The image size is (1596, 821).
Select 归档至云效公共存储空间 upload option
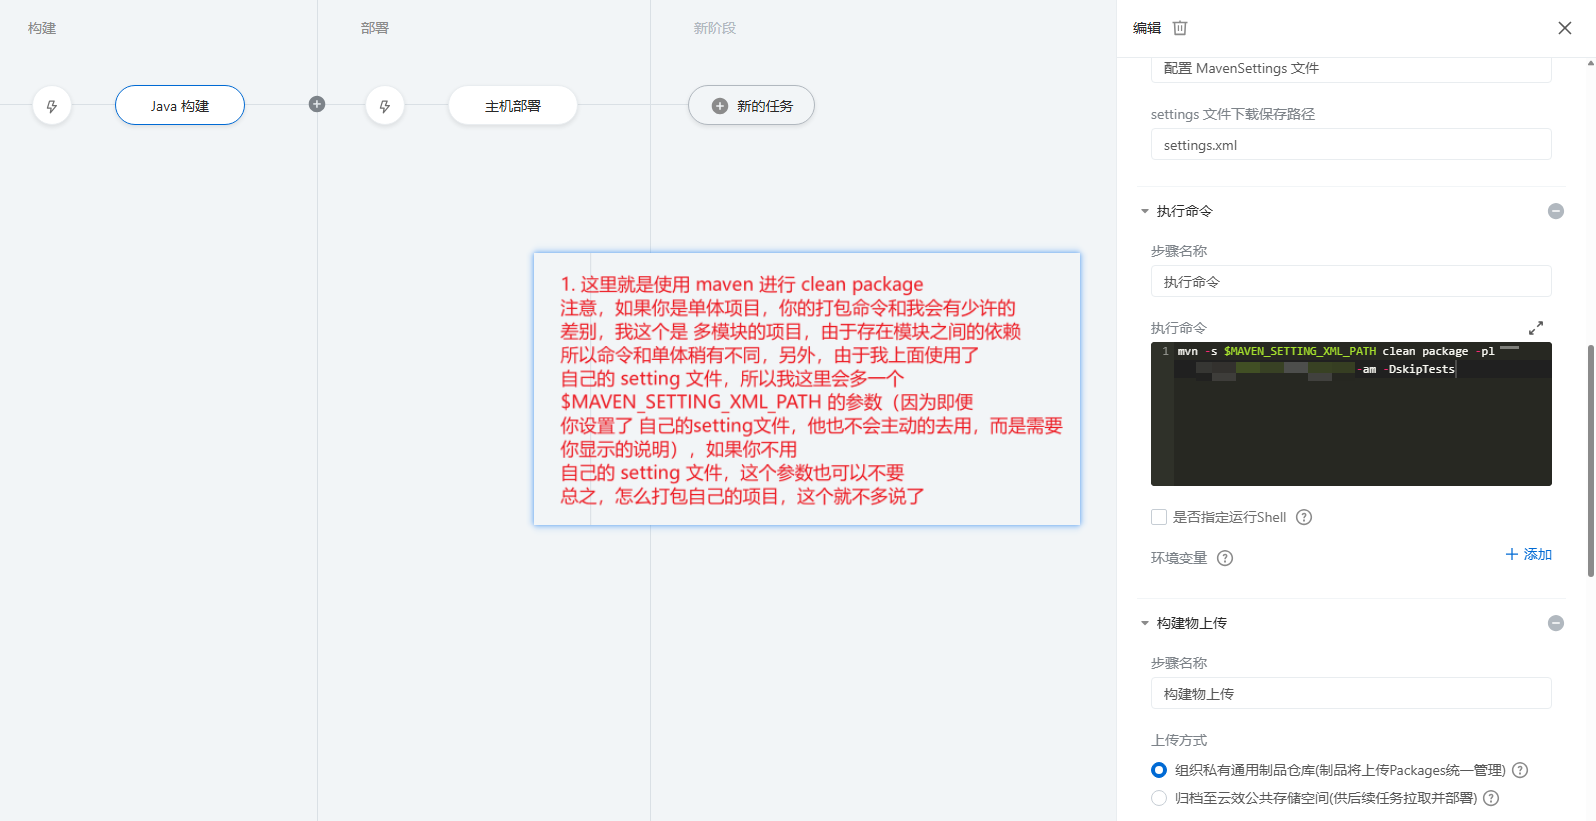point(1159,798)
